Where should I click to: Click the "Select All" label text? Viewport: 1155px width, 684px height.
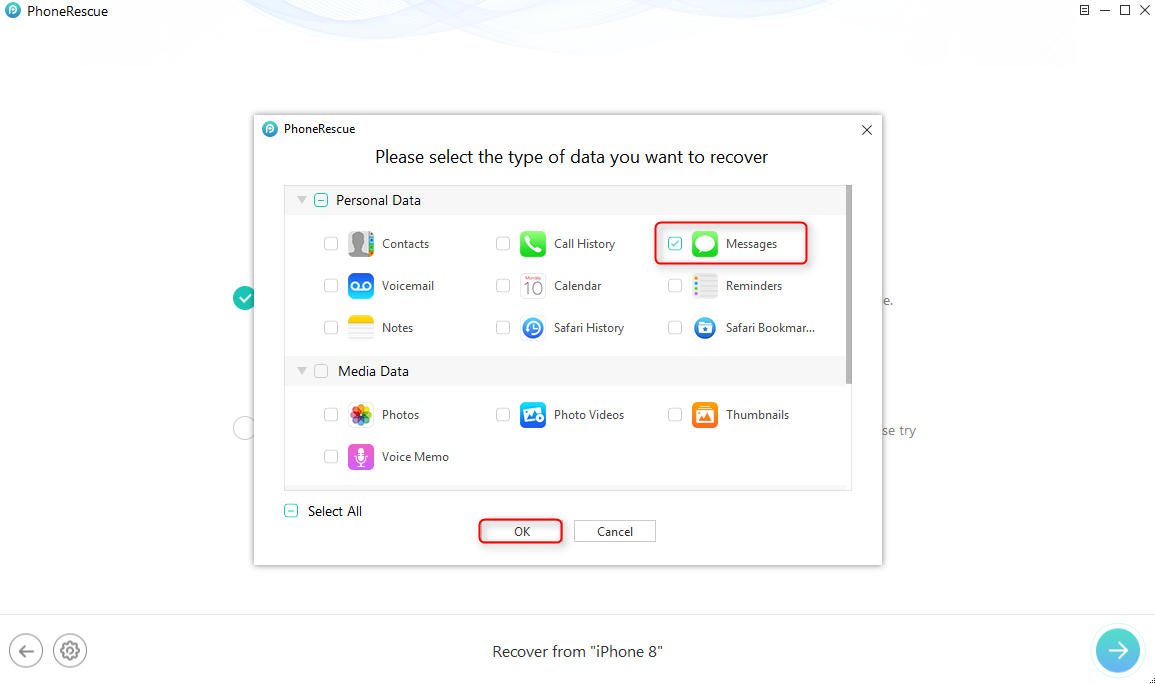click(x=334, y=511)
